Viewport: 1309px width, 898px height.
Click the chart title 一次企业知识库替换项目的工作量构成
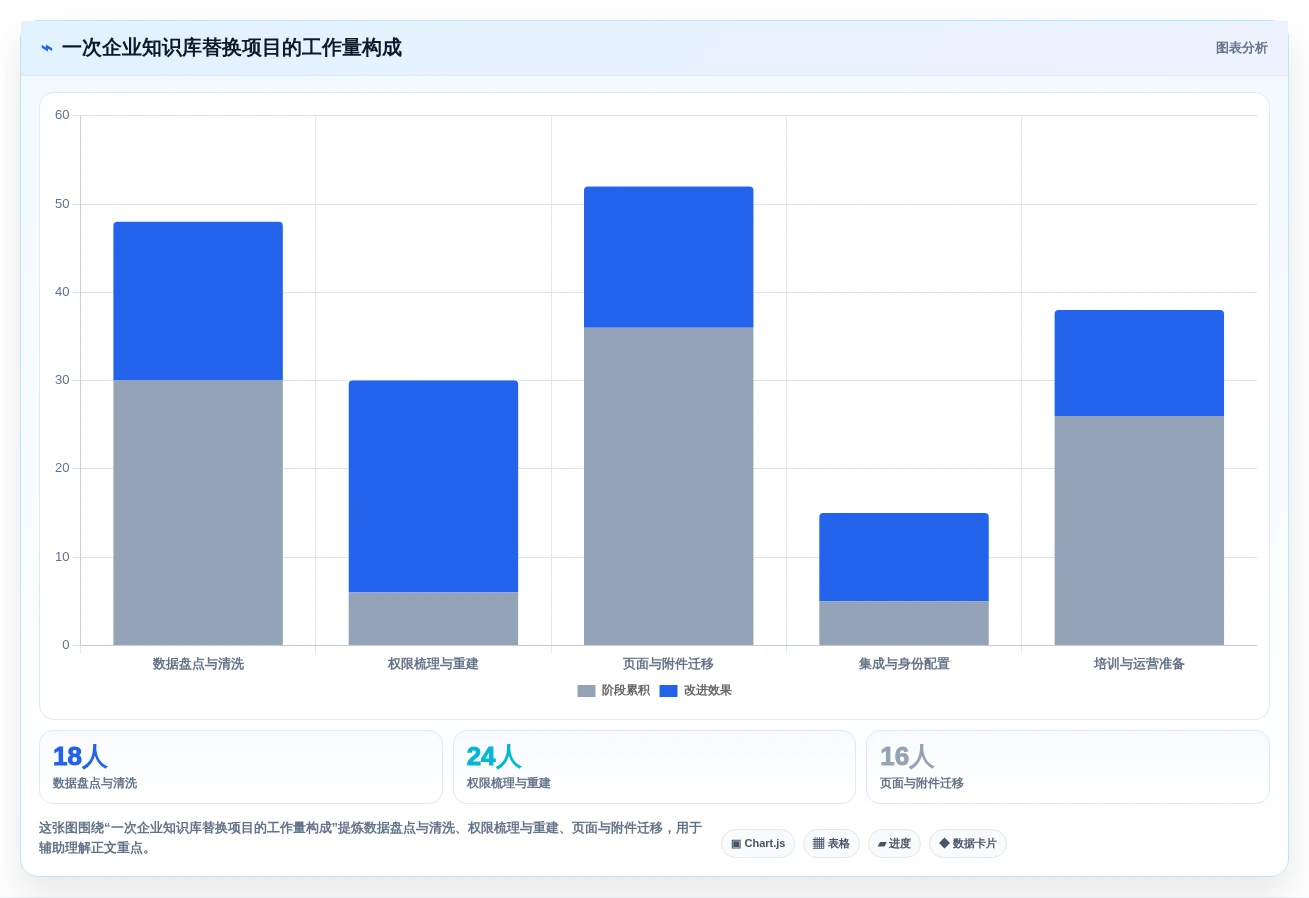click(231, 48)
